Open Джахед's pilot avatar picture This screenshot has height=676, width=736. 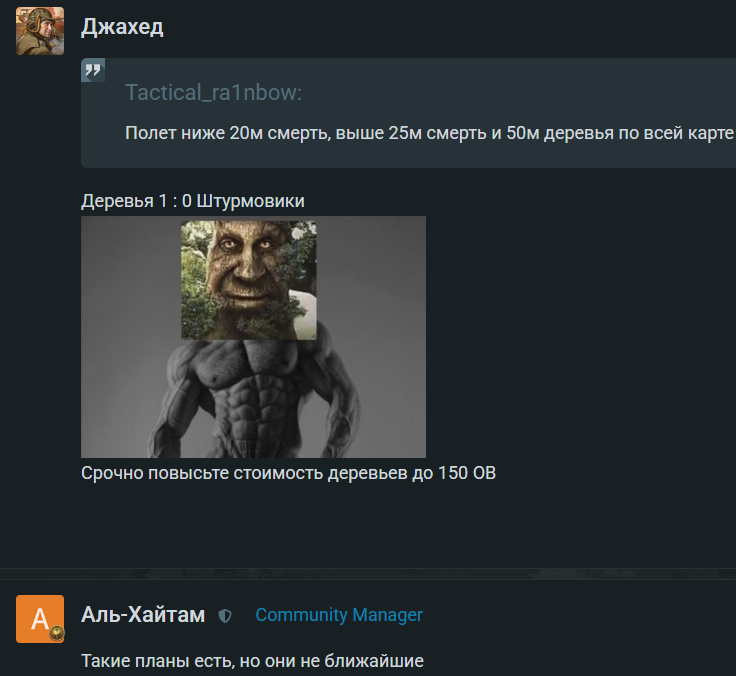(x=40, y=31)
